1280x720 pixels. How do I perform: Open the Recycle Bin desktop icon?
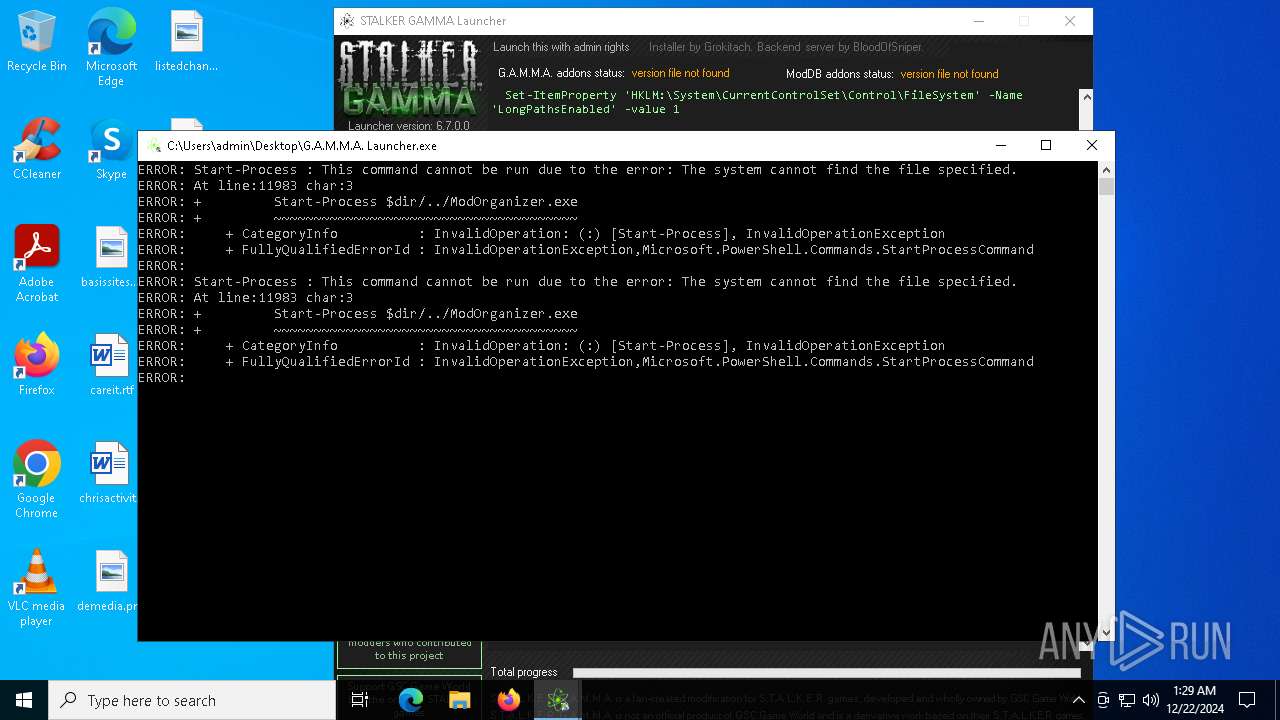[37, 42]
